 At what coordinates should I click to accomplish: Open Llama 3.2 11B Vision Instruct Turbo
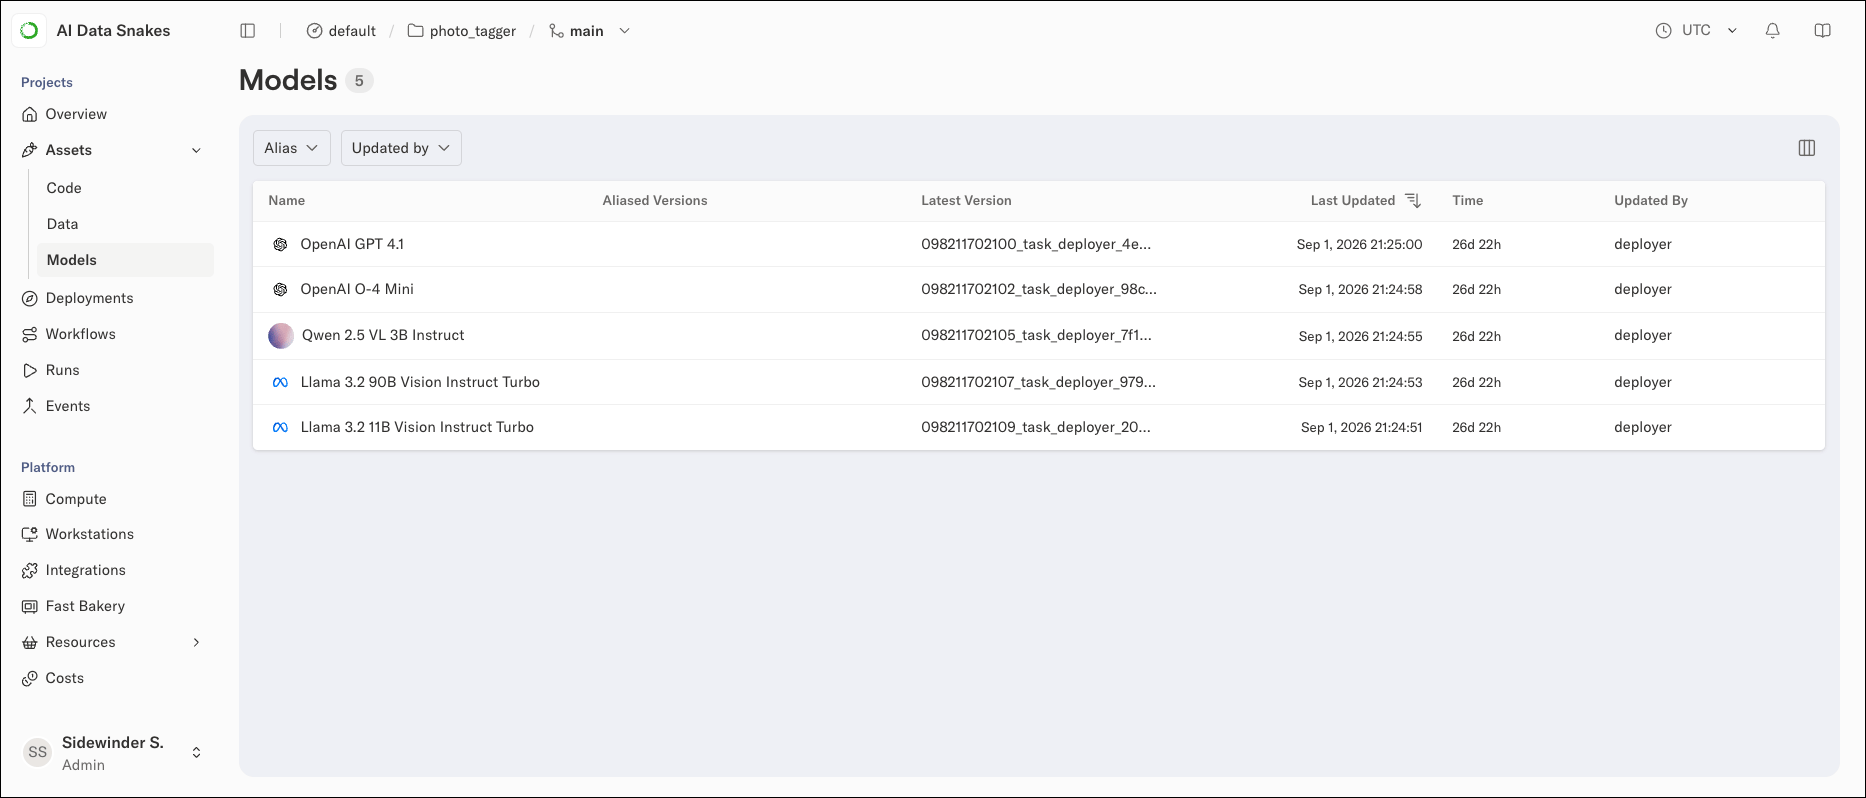pyautogui.click(x=417, y=427)
